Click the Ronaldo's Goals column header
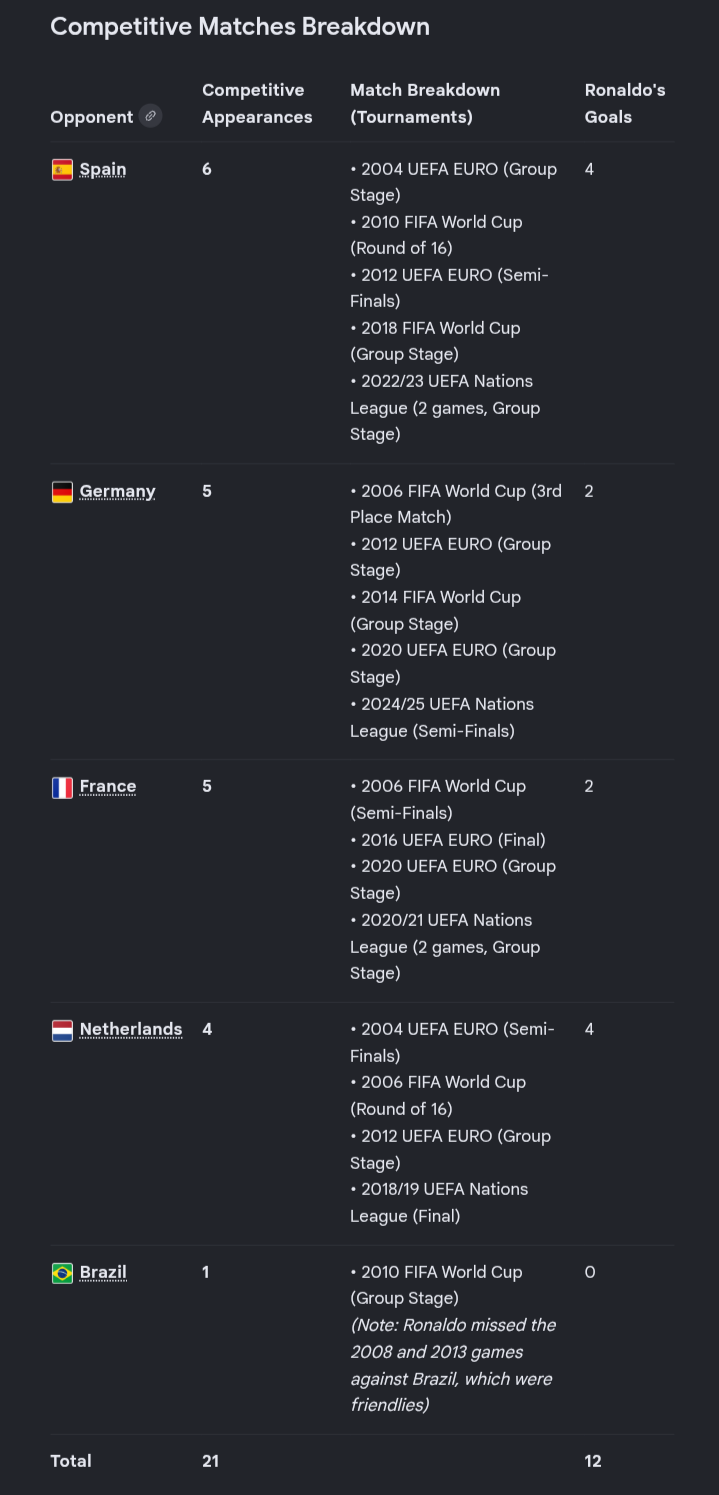Viewport: 719px width, 1495px height. click(x=625, y=103)
